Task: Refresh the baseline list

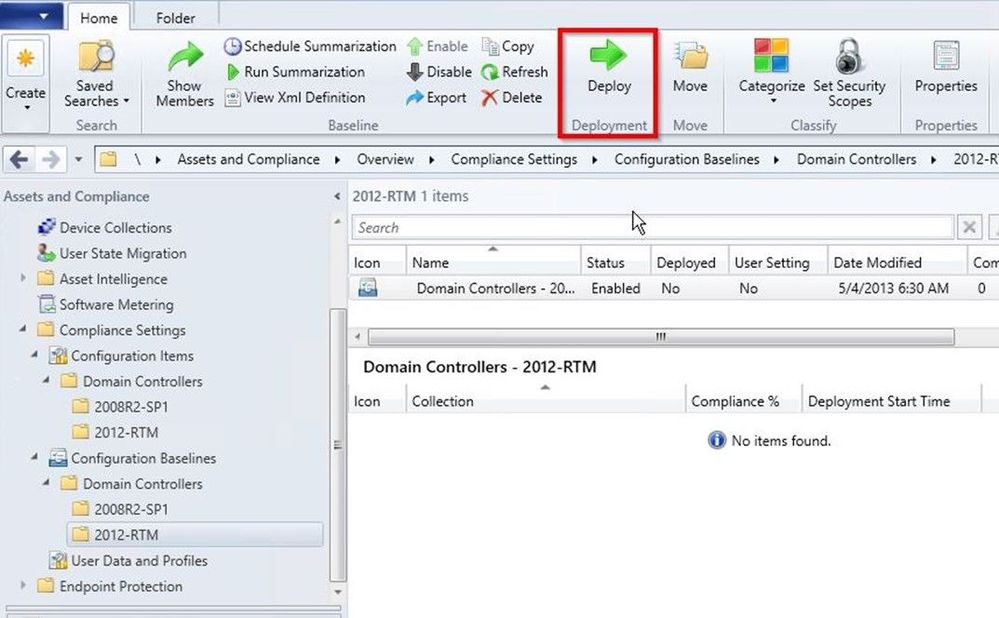Action: click(515, 72)
